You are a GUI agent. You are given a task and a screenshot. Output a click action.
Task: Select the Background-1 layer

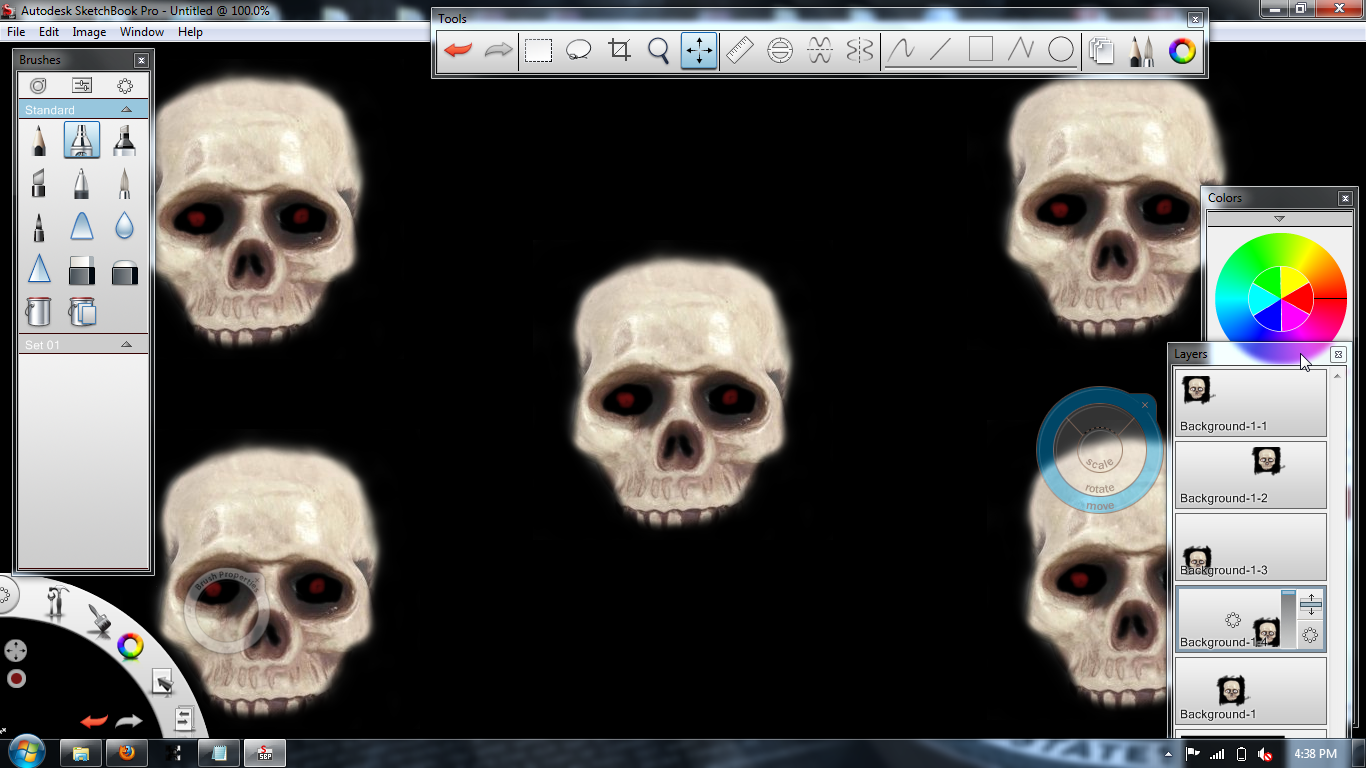(x=1250, y=691)
